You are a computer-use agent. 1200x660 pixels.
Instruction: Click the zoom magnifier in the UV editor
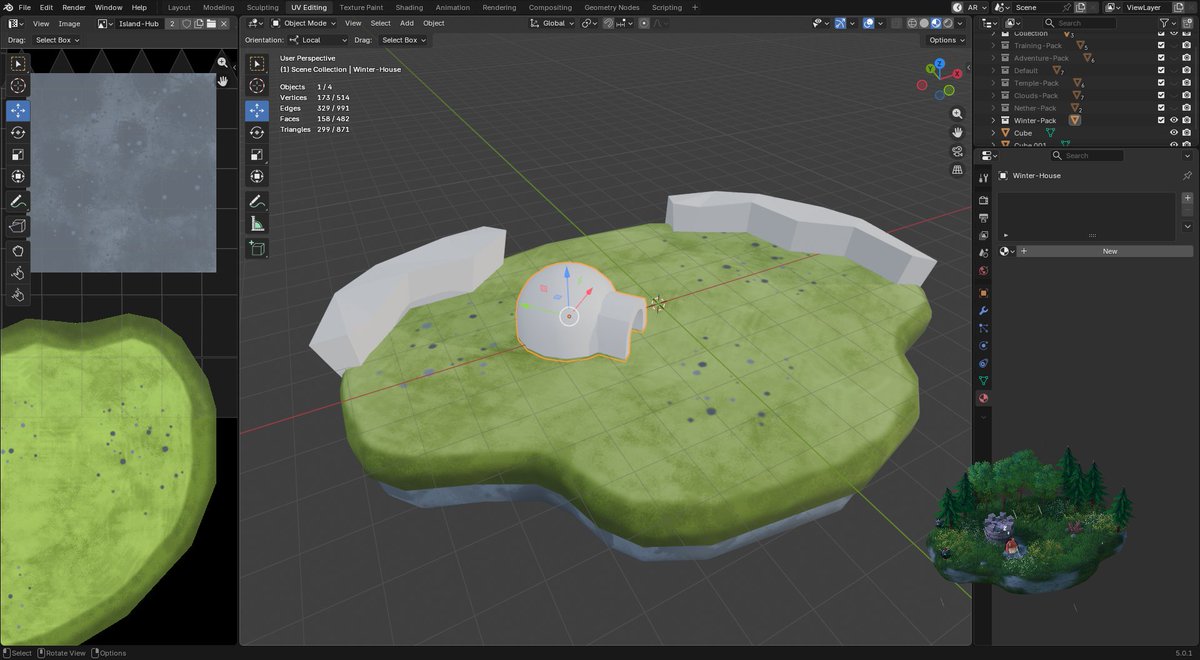[222, 62]
